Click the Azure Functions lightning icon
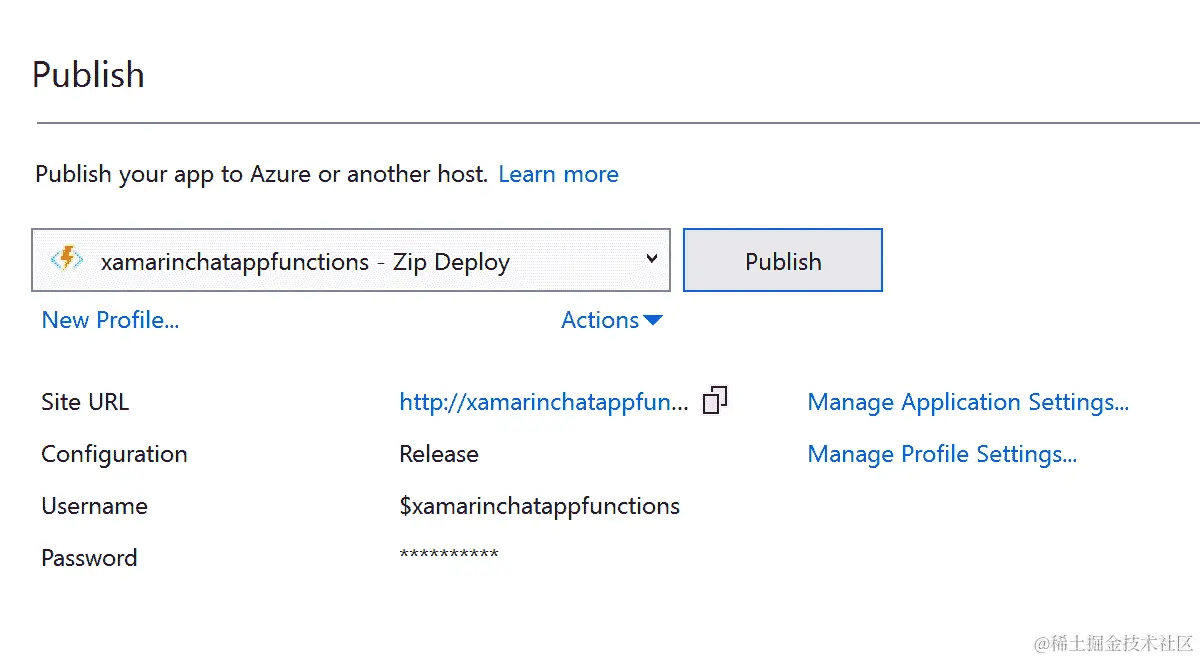 67,260
